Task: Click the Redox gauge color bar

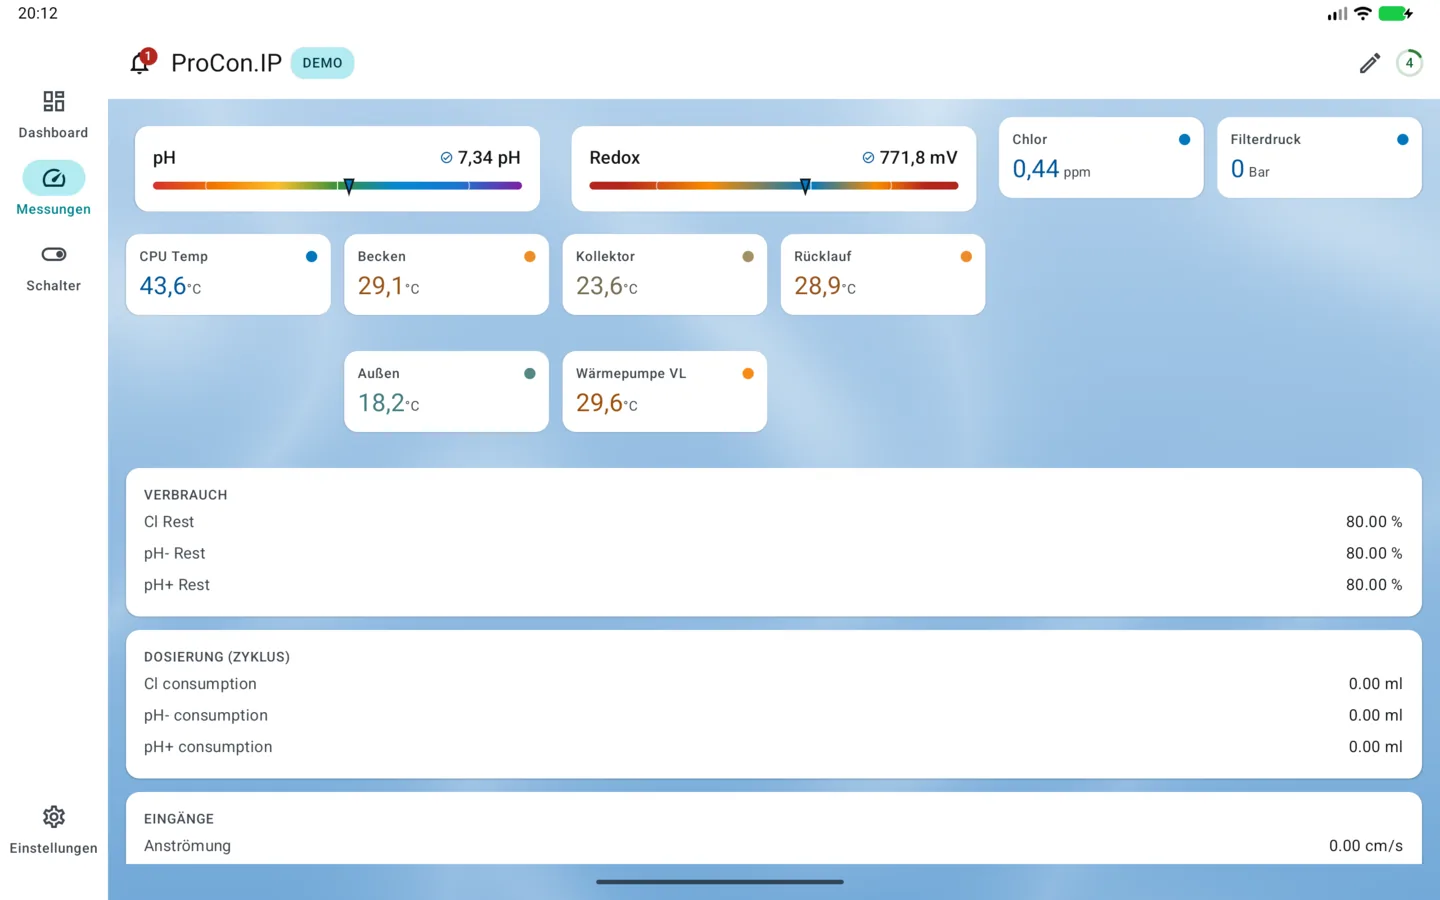Action: click(x=774, y=186)
